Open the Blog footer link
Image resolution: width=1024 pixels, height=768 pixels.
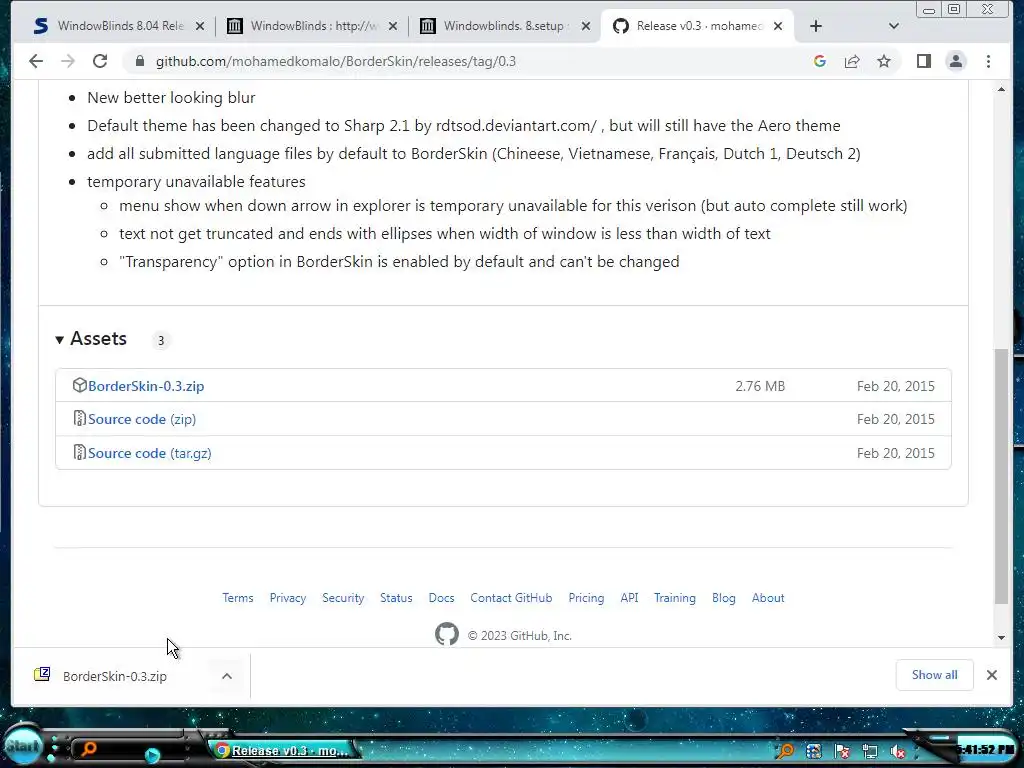(724, 598)
